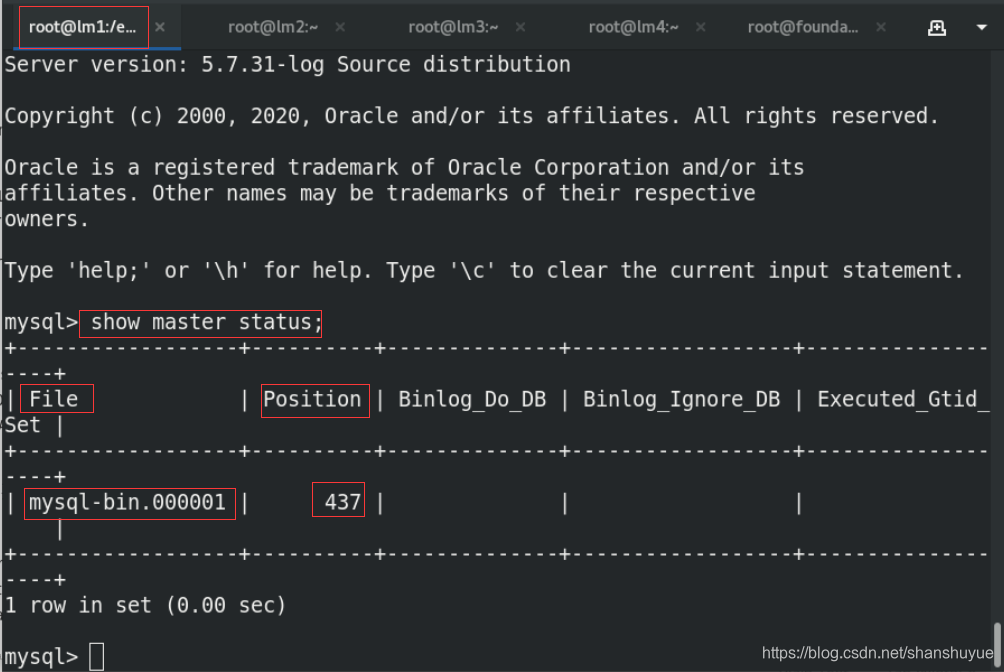1004x672 pixels.
Task: Switch to the root@lm4:~ terminal tab
Action: (633, 27)
